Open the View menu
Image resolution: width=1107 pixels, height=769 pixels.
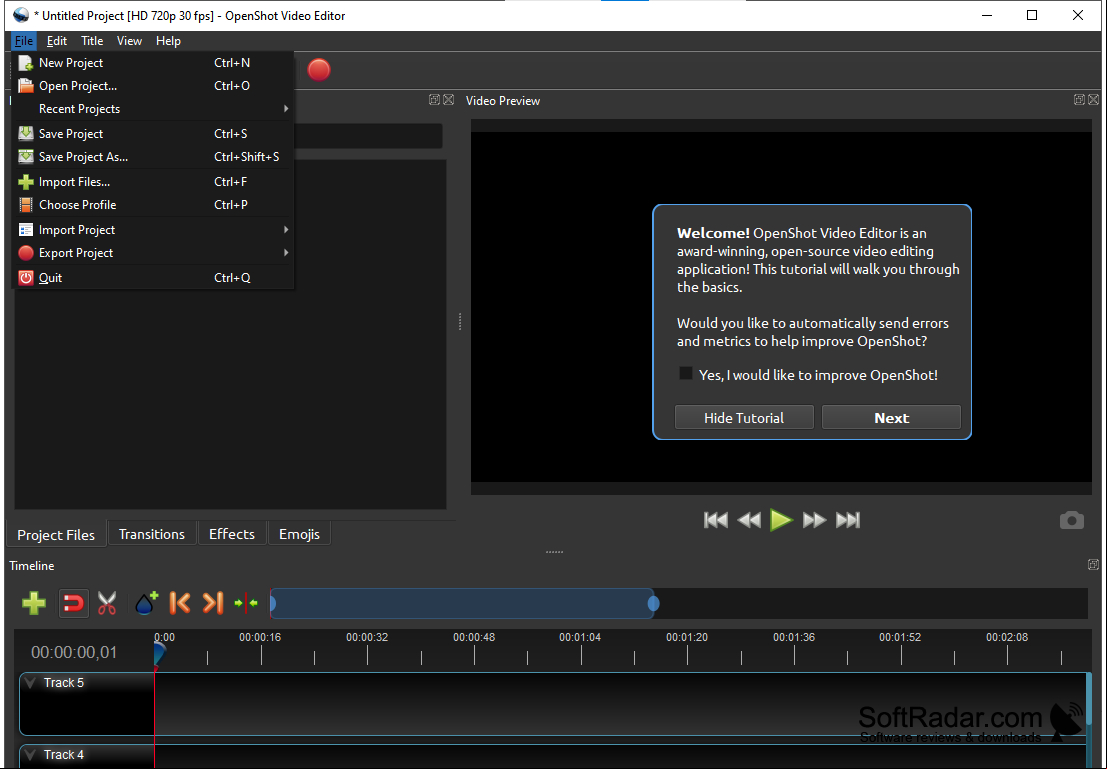129,41
